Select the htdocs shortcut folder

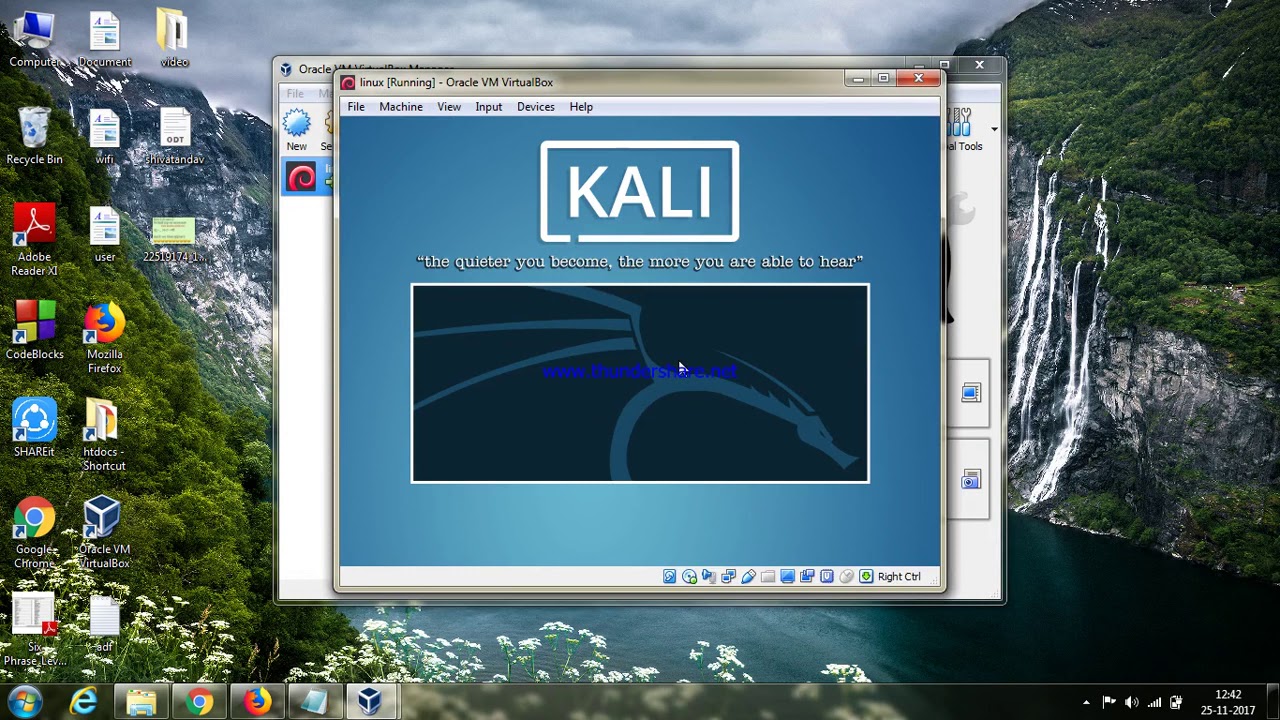tap(105, 435)
